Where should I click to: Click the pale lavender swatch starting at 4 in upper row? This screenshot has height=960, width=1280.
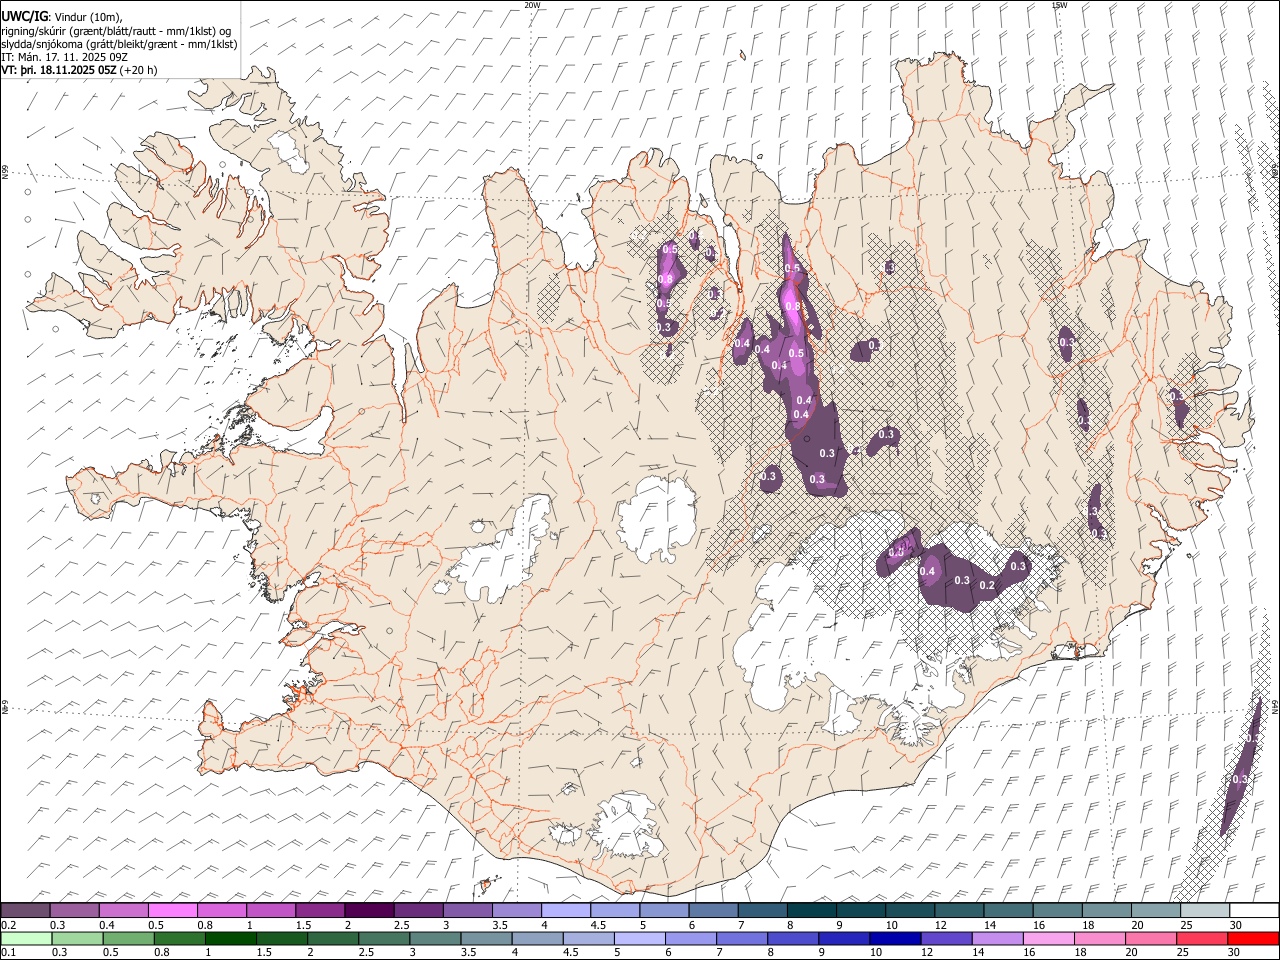(565, 910)
